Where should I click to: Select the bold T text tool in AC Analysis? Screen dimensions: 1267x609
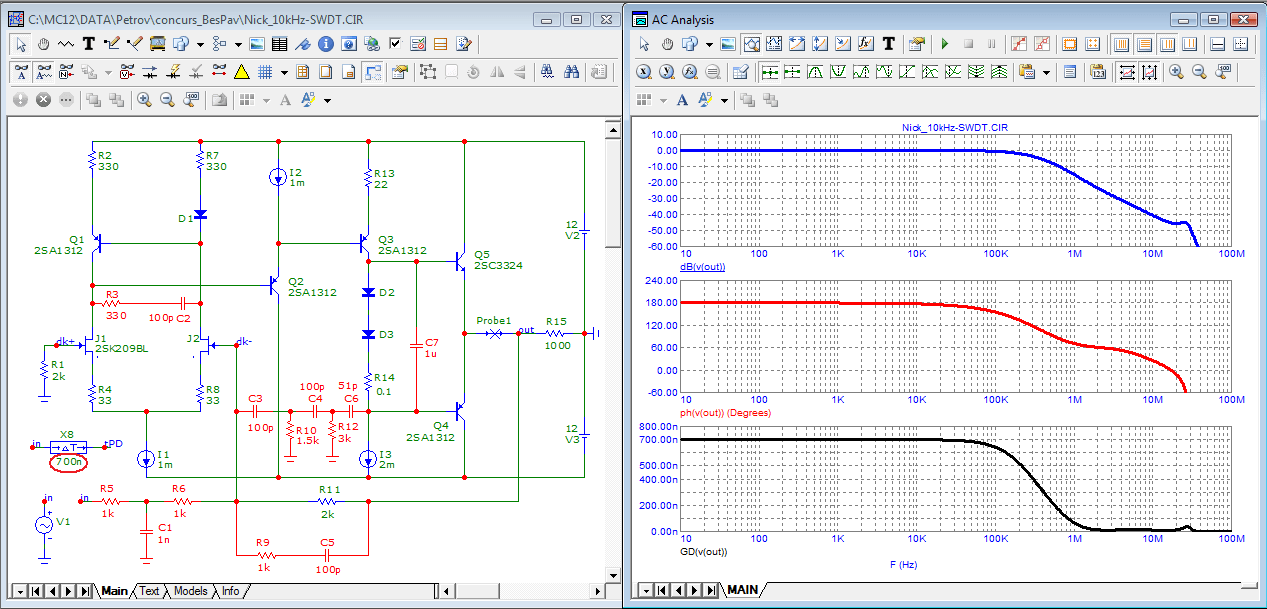888,44
